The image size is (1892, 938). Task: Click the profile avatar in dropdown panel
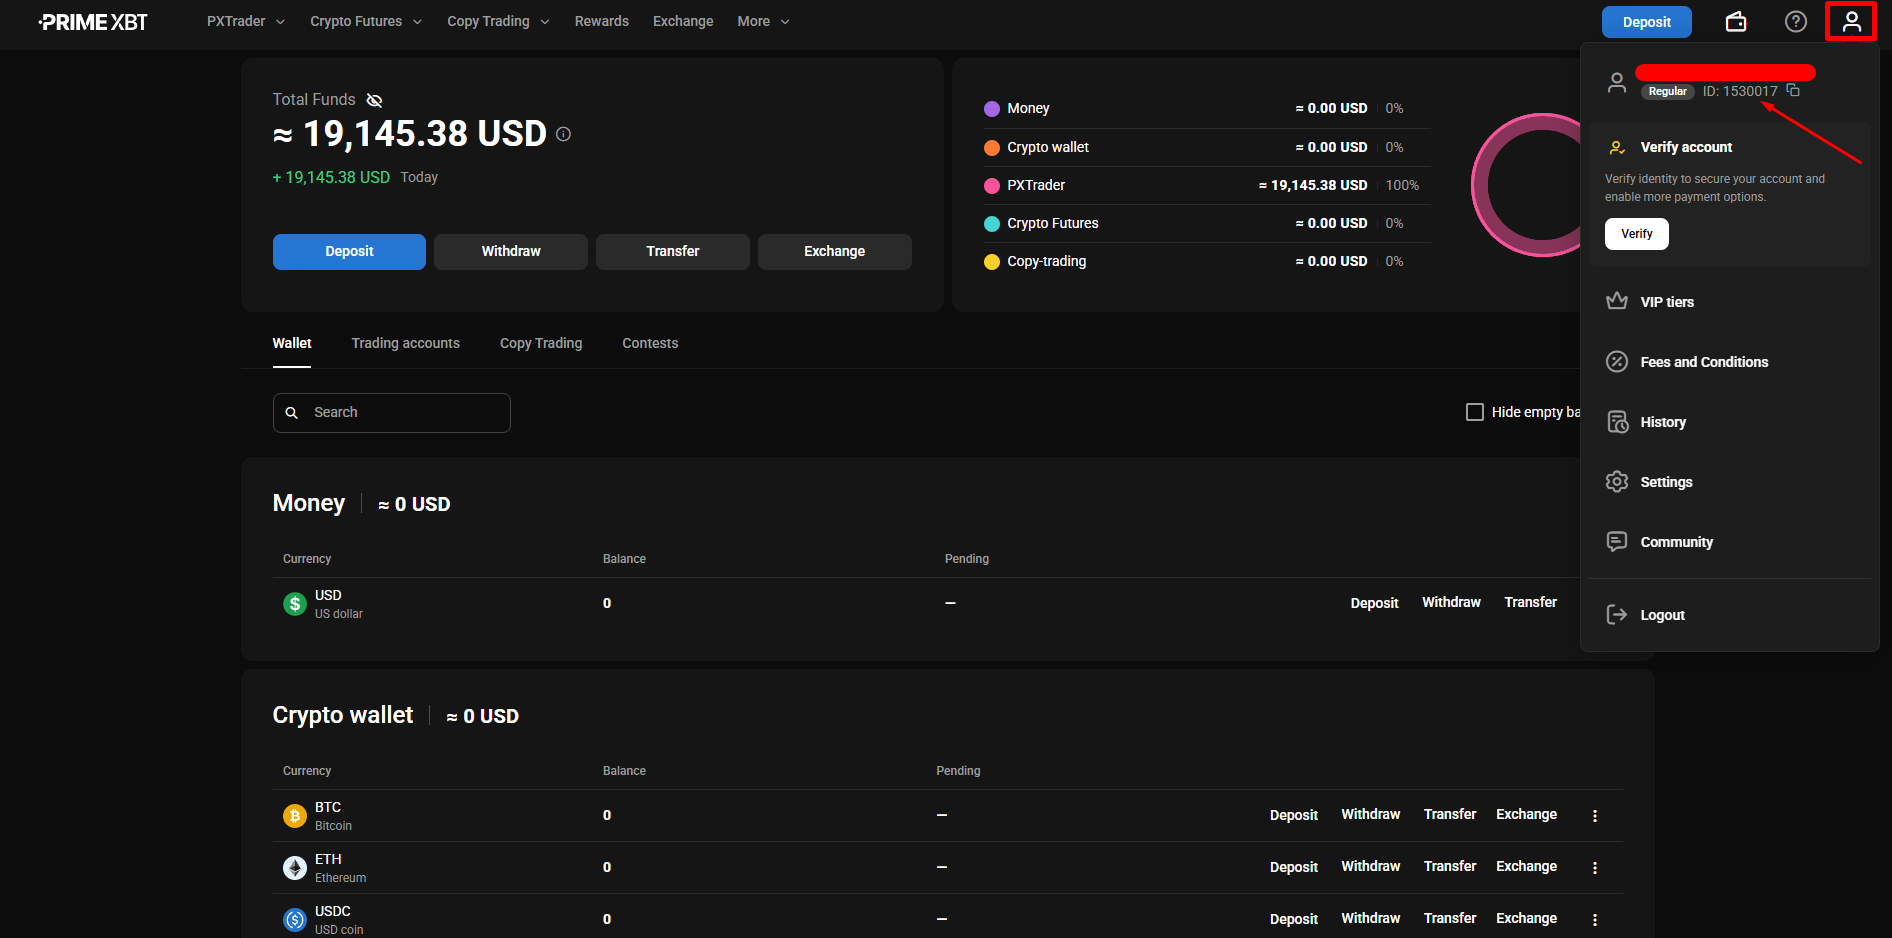point(1617,82)
